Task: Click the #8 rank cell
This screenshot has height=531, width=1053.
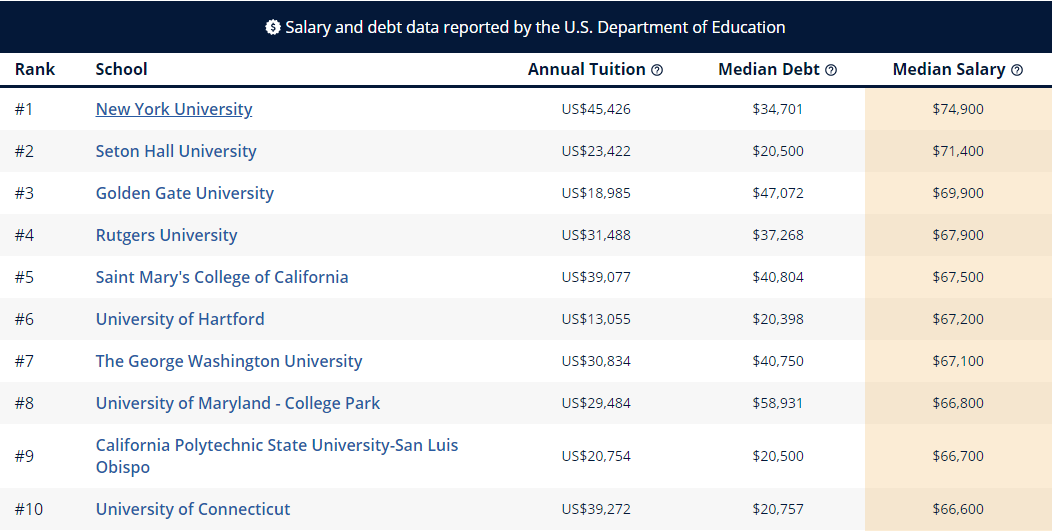Action: (x=24, y=403)
